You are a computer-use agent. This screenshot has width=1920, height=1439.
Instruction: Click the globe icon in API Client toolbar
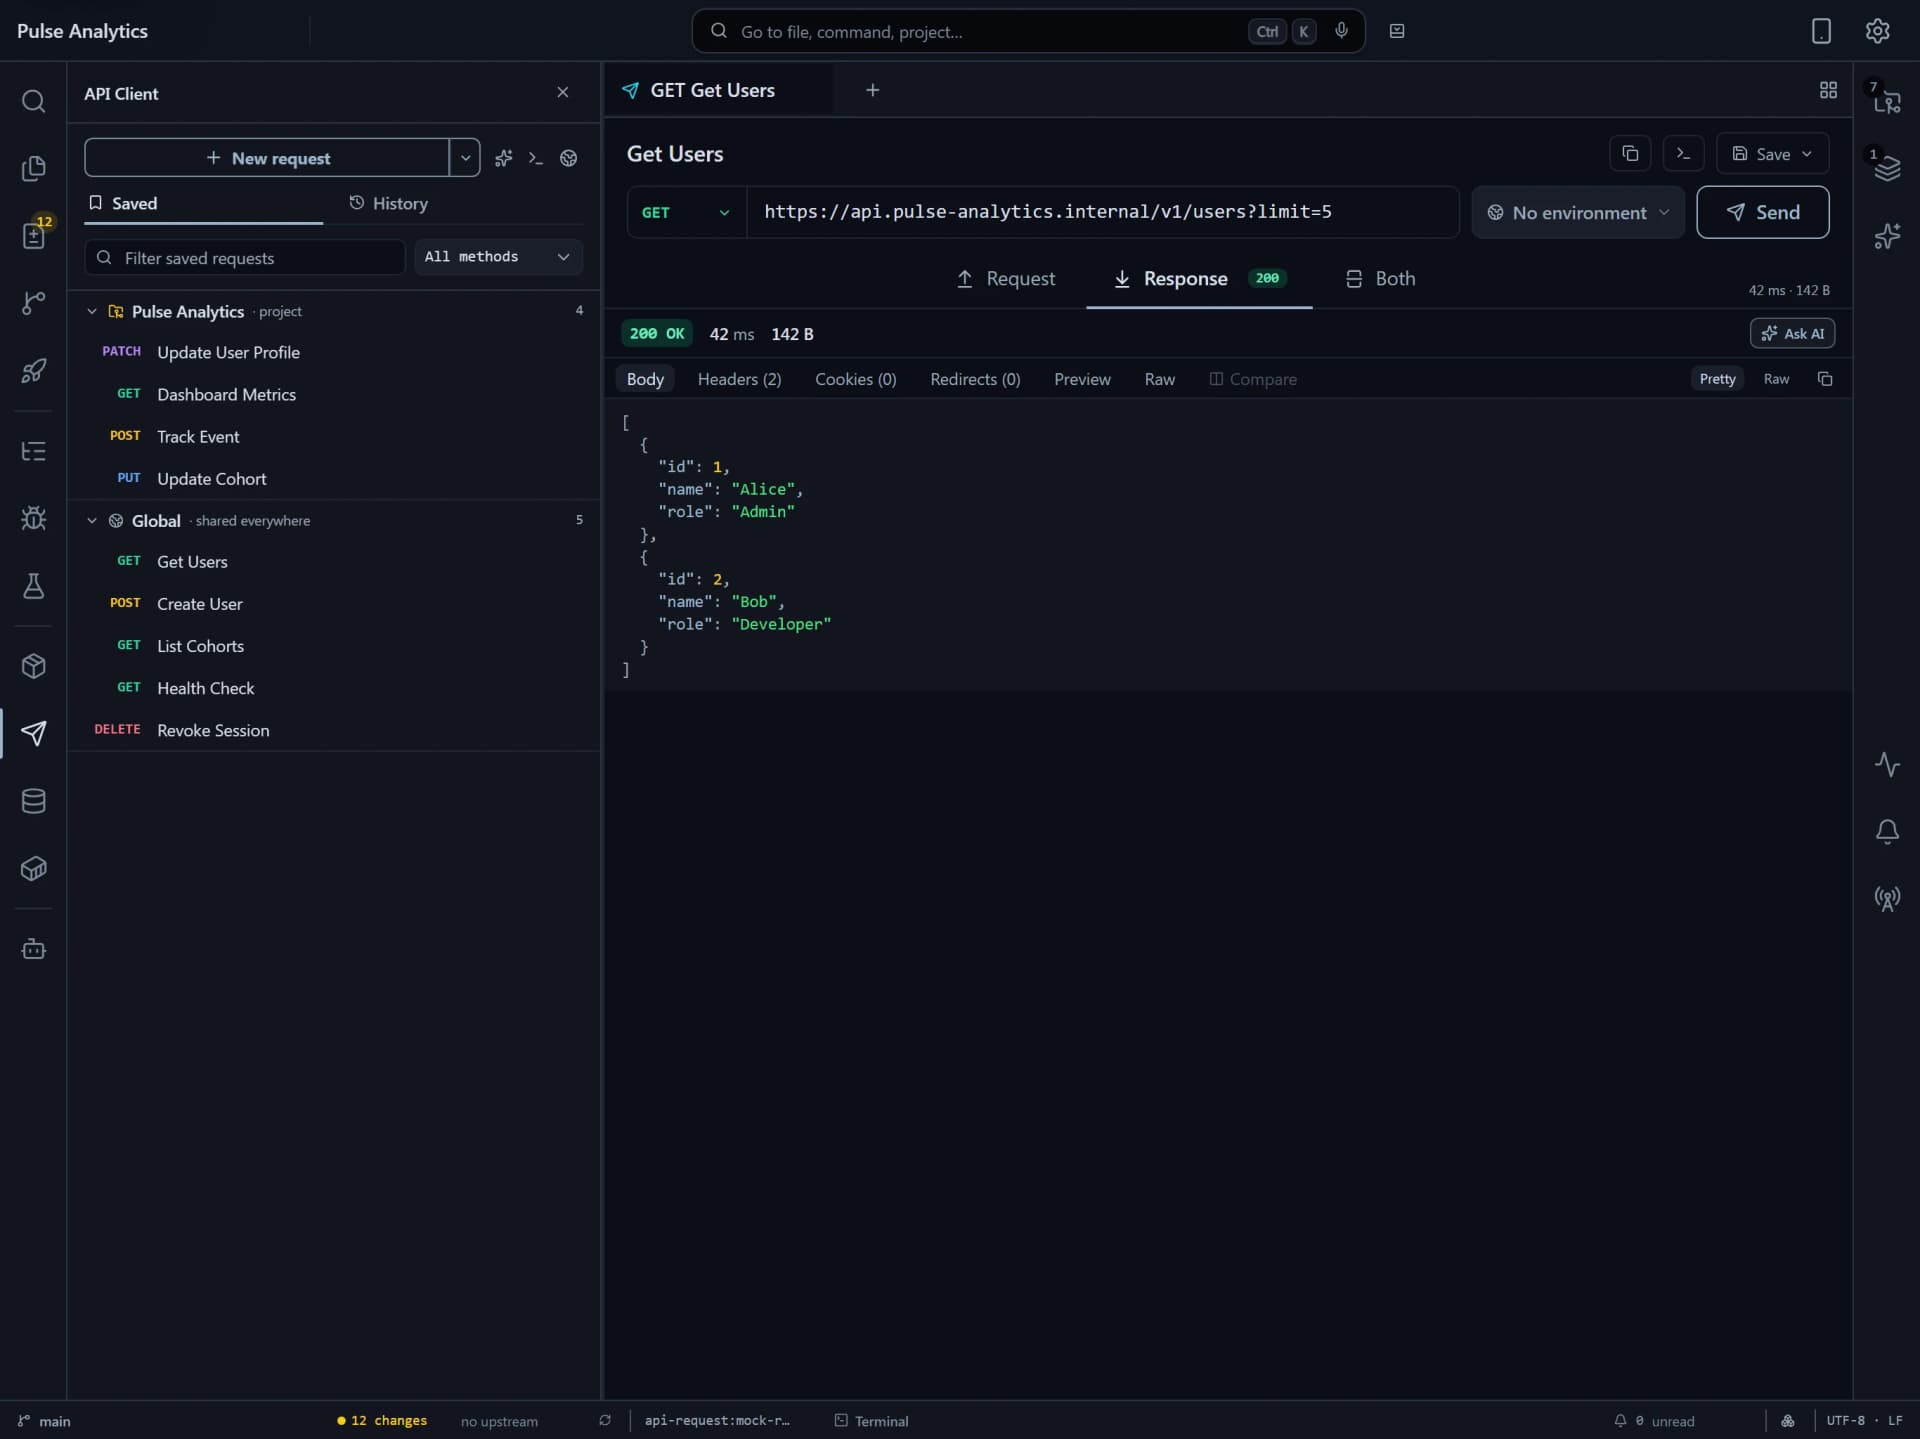point(569,158)
